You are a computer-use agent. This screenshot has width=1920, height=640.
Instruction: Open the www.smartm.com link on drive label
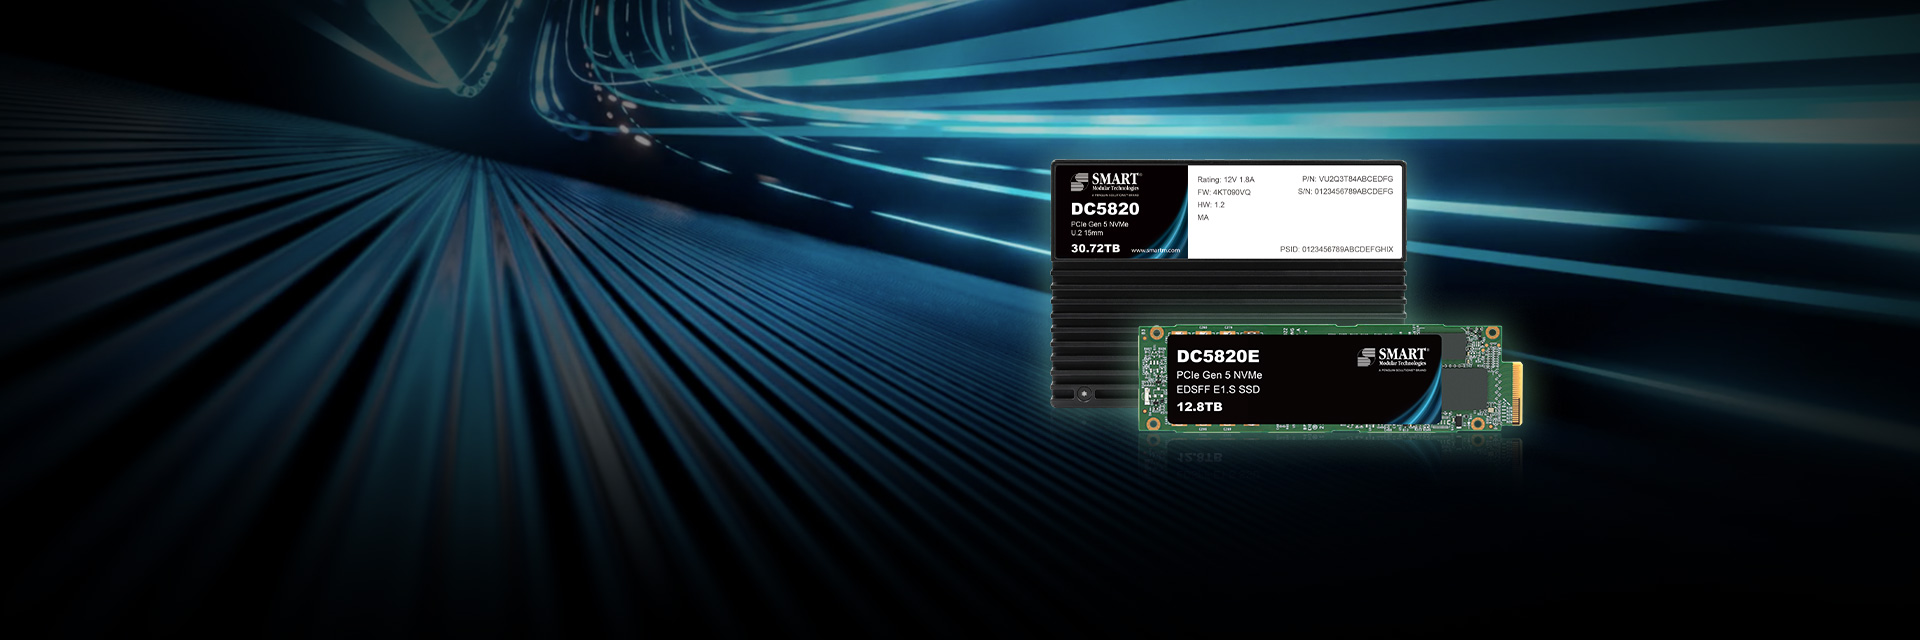pos(1155,250)
